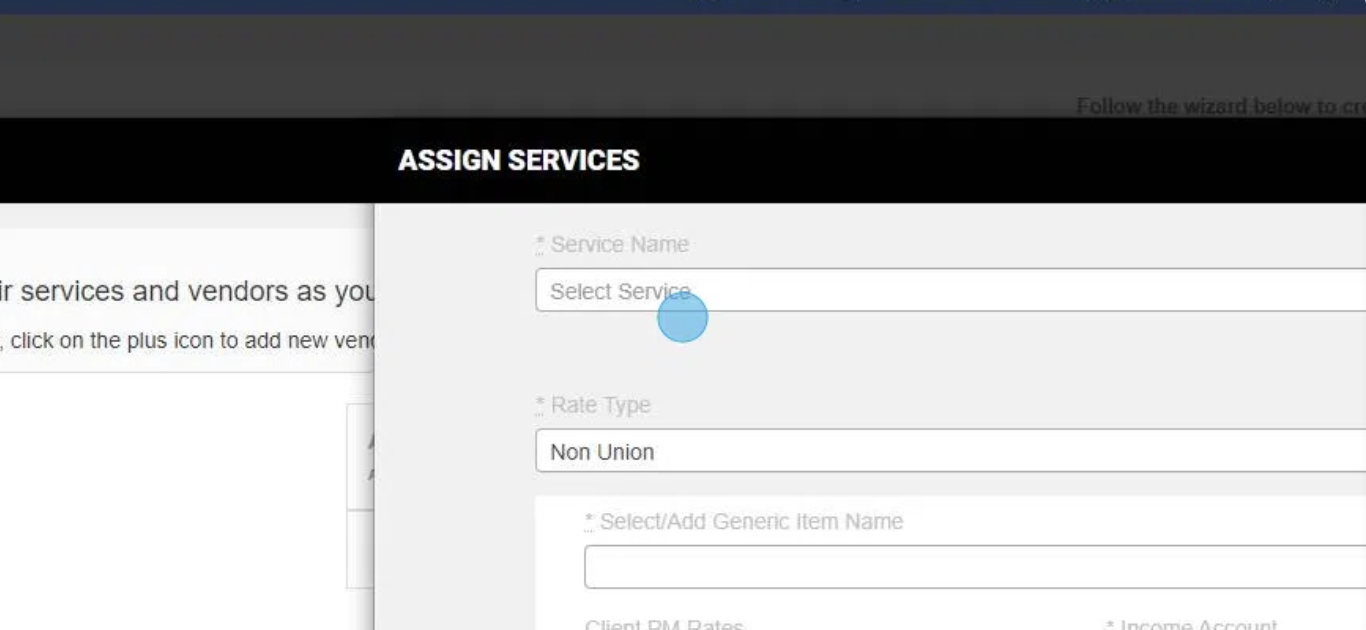
Task: Click the ASSIGN SERVICES dialog title
Action: point(518,160)
